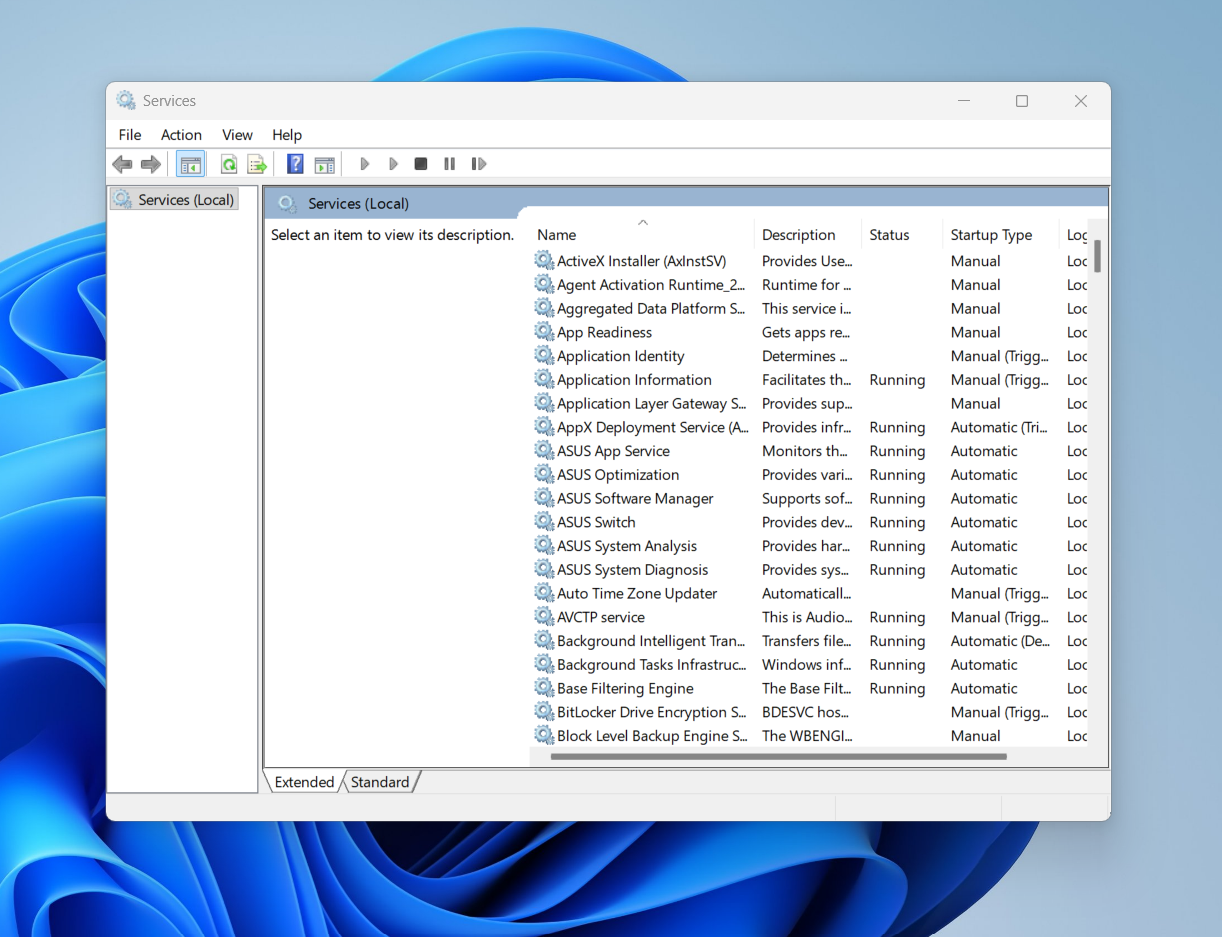Click the 'Automatic (De...' startup type cell

pos(1000,641)
